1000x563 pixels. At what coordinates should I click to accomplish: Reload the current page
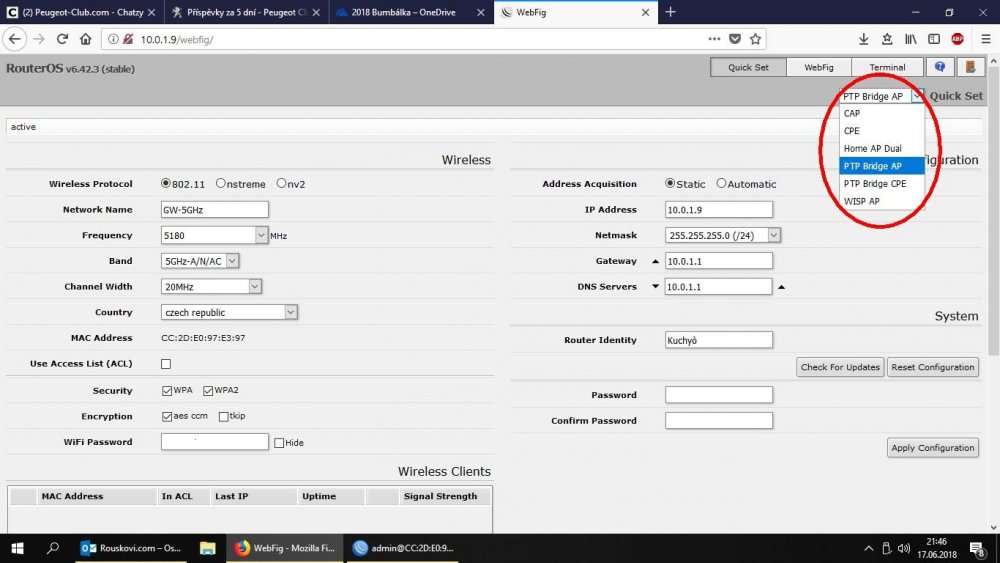pos(62,39)
